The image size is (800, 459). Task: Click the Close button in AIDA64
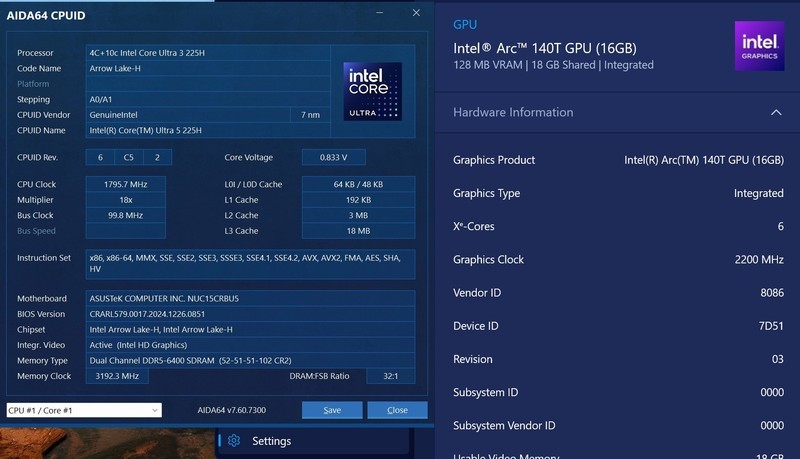[397, 410]
